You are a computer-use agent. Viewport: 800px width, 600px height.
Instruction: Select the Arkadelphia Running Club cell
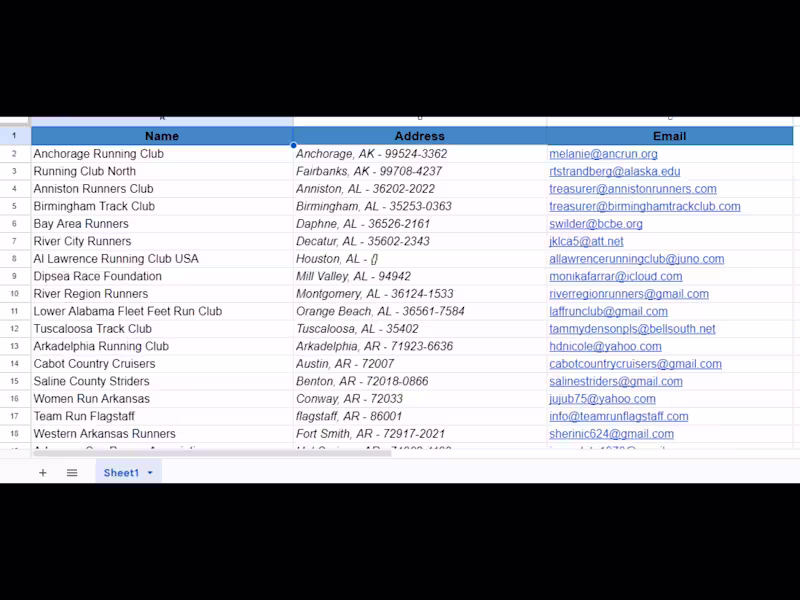click(x=162, y=346)
